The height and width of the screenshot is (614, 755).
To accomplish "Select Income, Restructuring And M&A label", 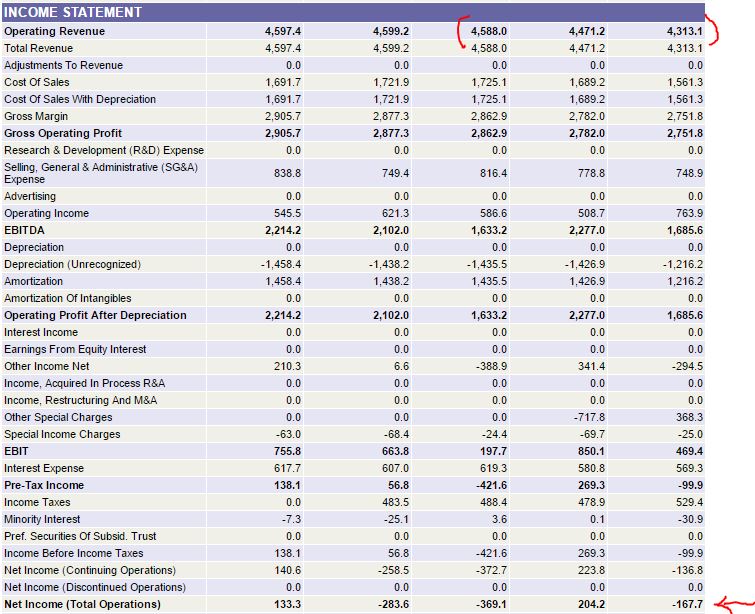I will tap(80, 400).
